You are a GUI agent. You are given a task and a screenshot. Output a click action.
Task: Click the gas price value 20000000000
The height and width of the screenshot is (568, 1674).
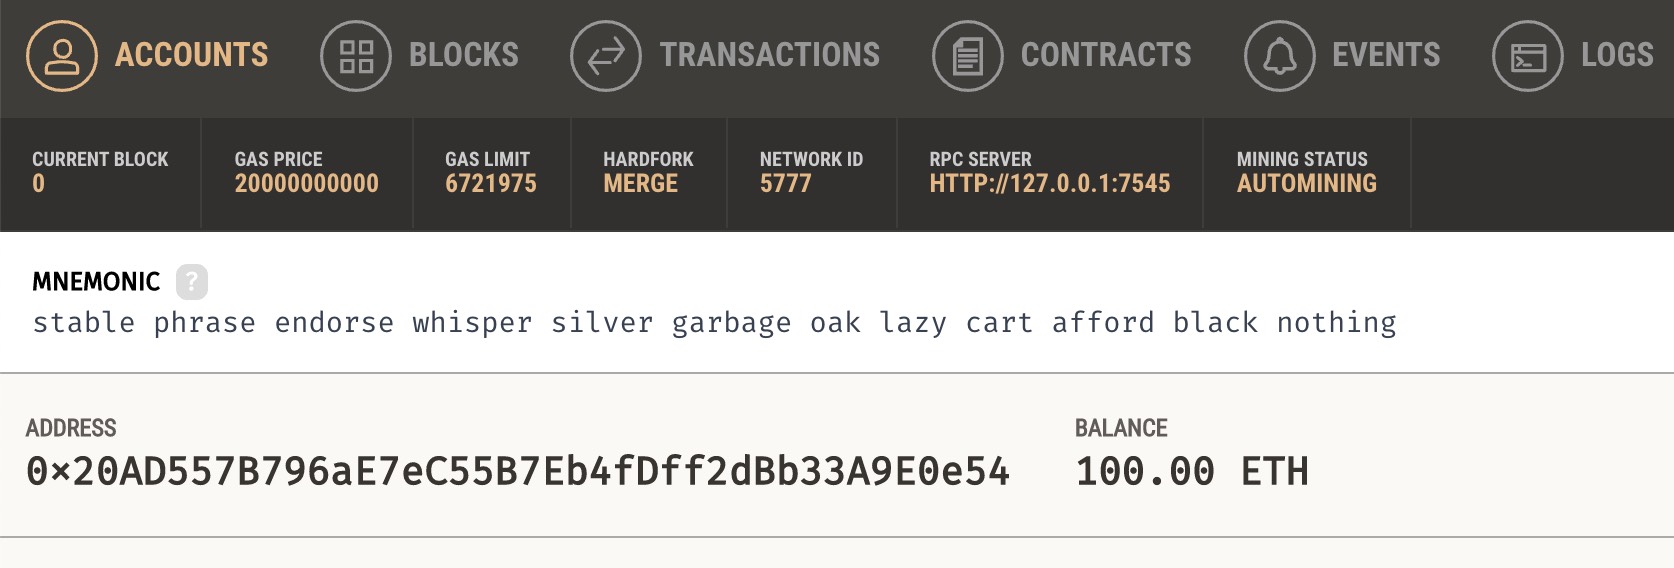point(306,184)
